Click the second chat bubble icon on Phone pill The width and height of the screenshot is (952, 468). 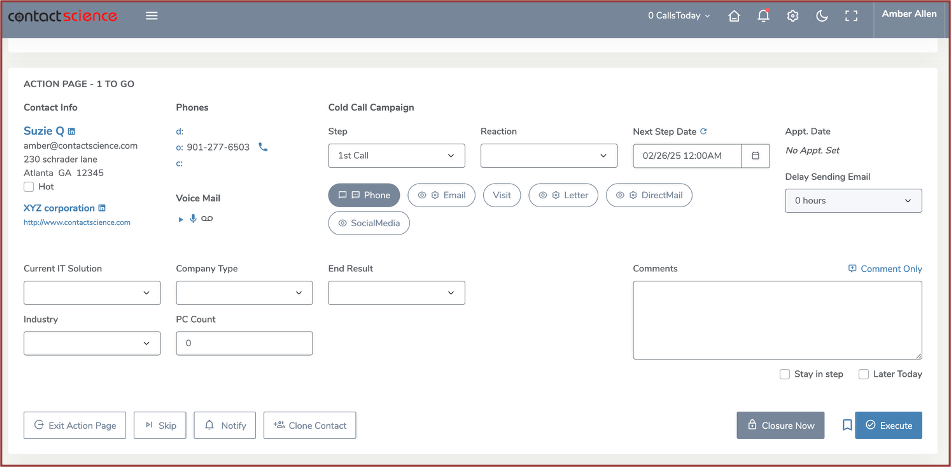[356, 195]
